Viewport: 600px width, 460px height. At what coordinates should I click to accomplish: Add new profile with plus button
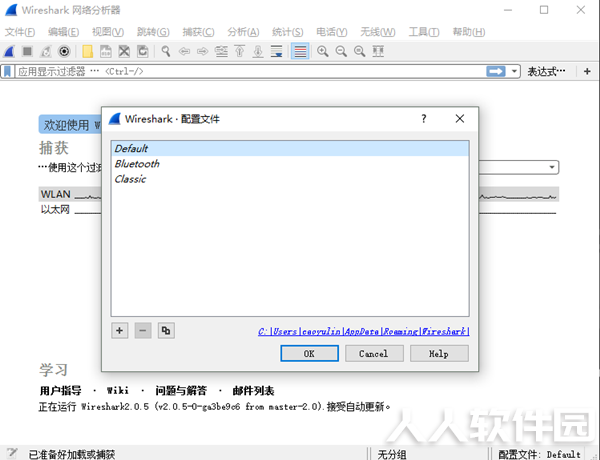click(119, 331)
